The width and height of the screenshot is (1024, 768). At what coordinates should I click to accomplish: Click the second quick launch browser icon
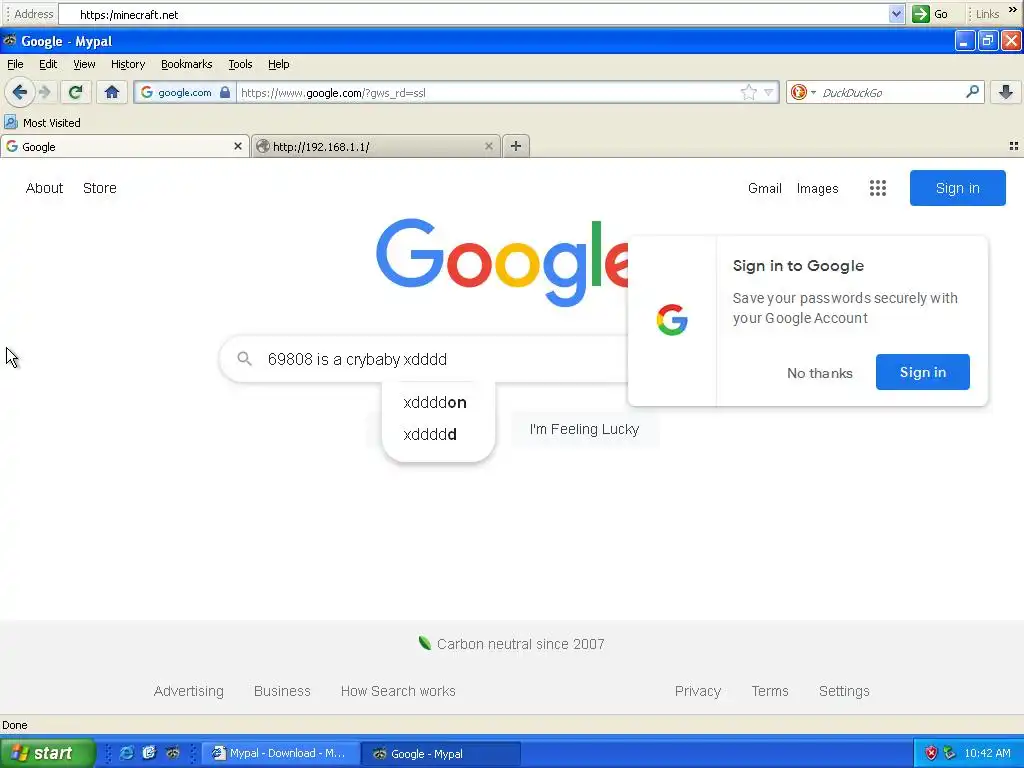click(x=150, y=753)
